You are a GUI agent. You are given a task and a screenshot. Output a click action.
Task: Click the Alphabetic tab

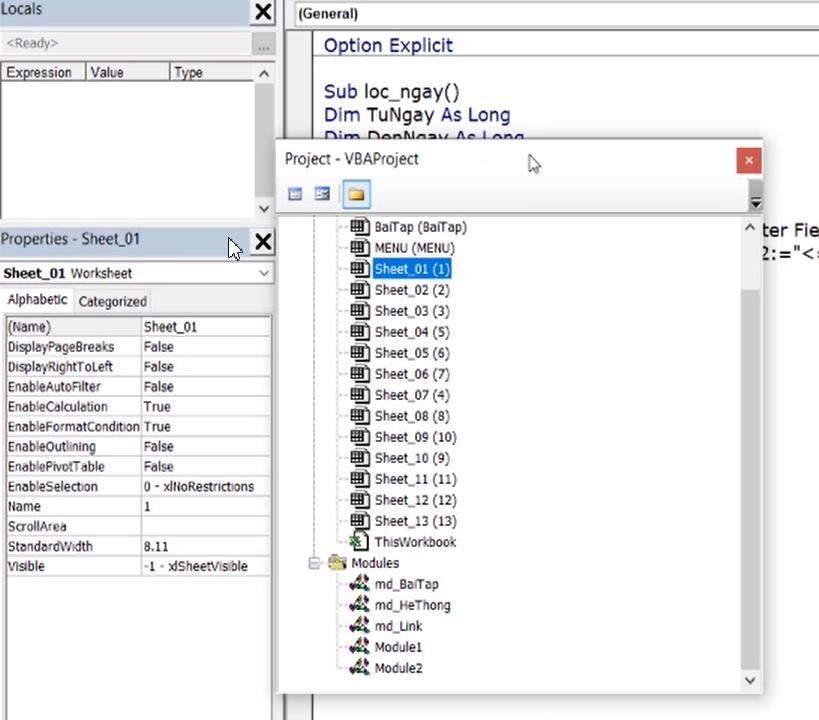point(37,300)
